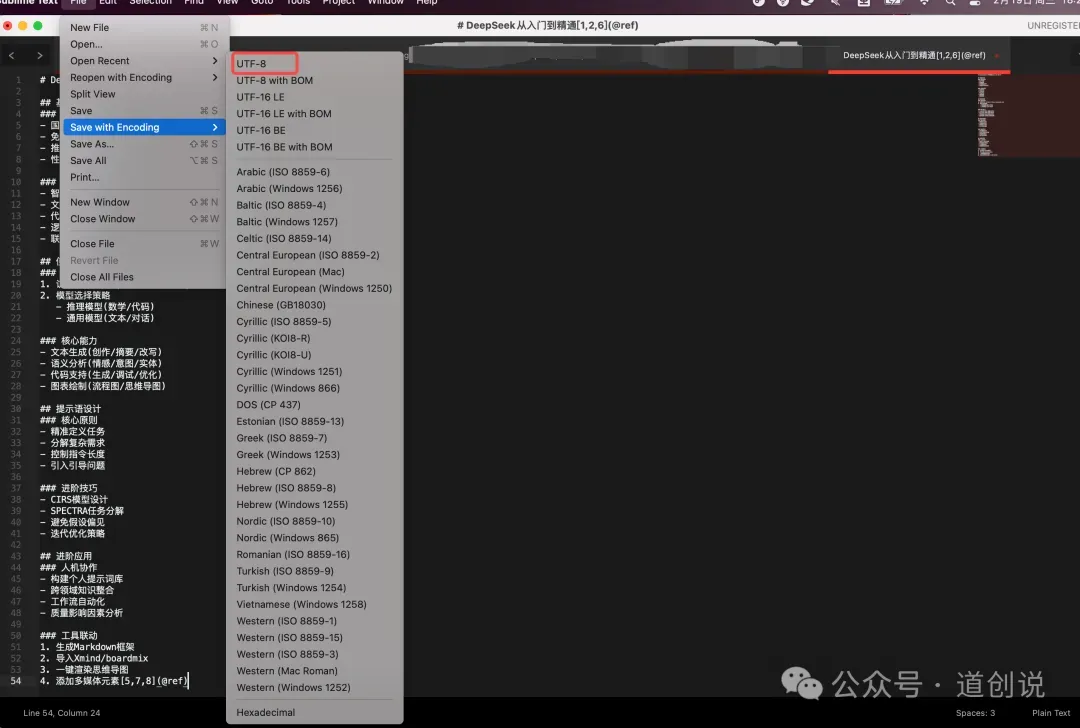1080x728 pixels.
Task: Expand Reopen with Encoding submenu
Action: pos(144,77)
